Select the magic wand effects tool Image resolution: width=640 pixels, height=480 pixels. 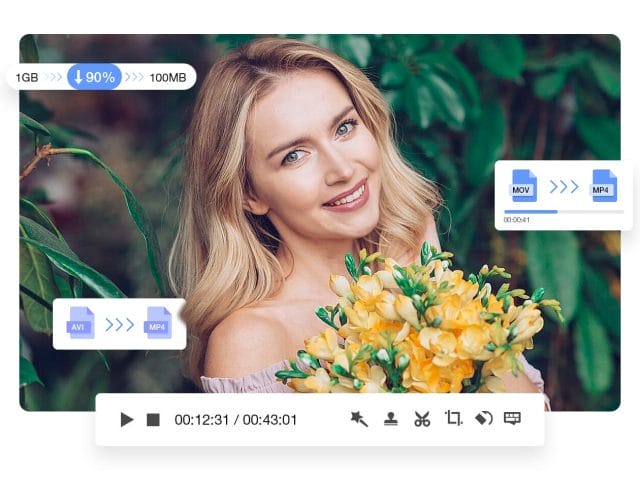click(359, 419)
